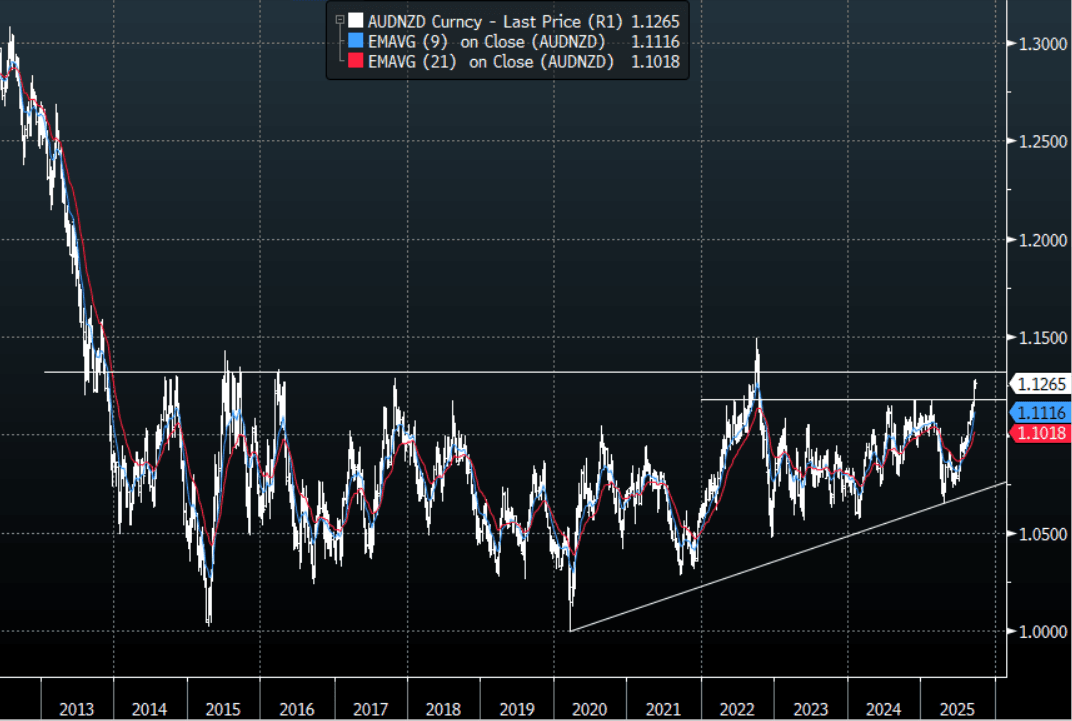Click the 1.2500 price axis label
The width and height of the screenshot is (1072, 721).
[x=1043, y=141]
